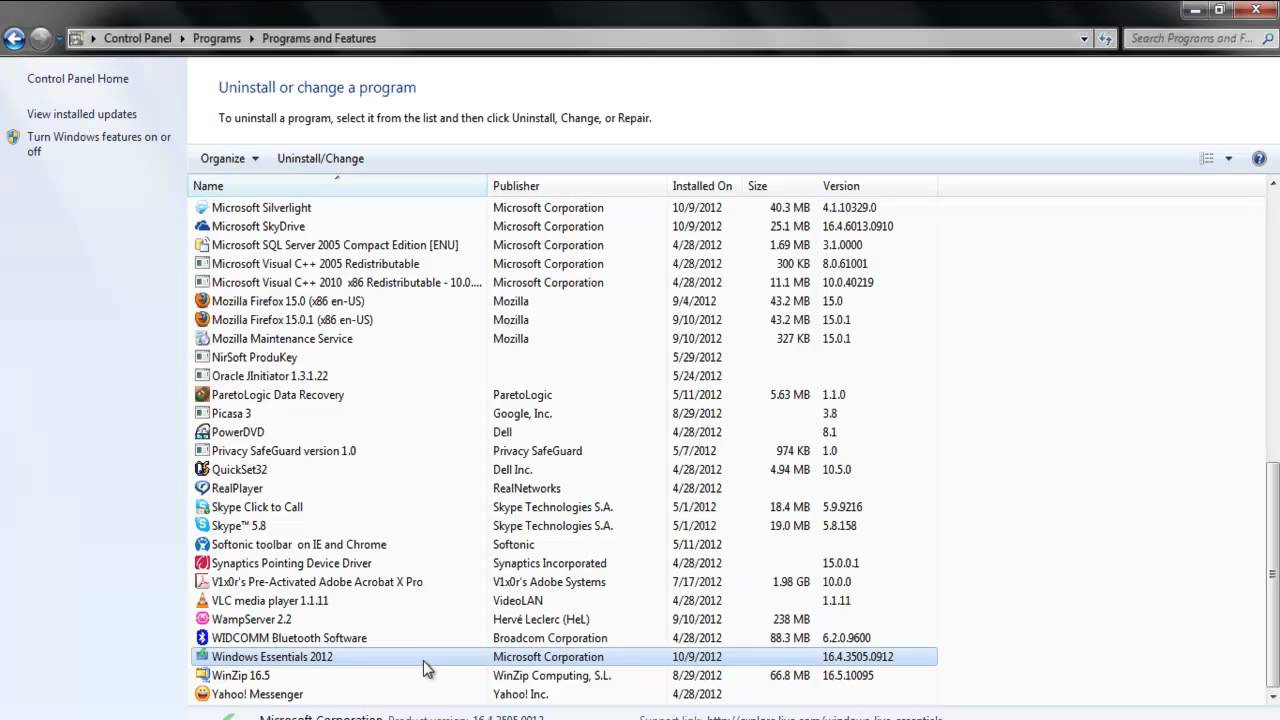Click the 7/17/2012 installed date cell
Viewport: 1280px width, 720px height.
[696, 582]
